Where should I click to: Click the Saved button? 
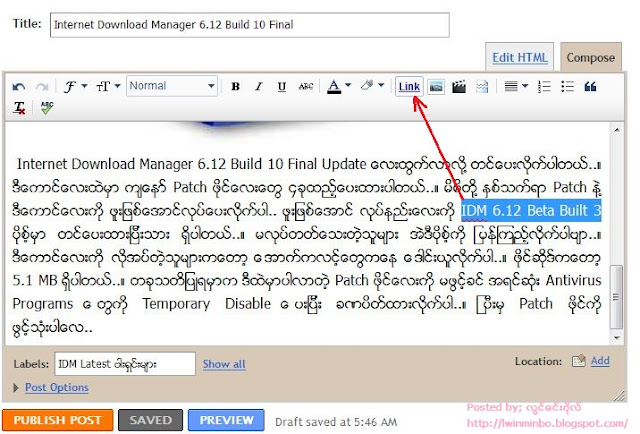150,420
